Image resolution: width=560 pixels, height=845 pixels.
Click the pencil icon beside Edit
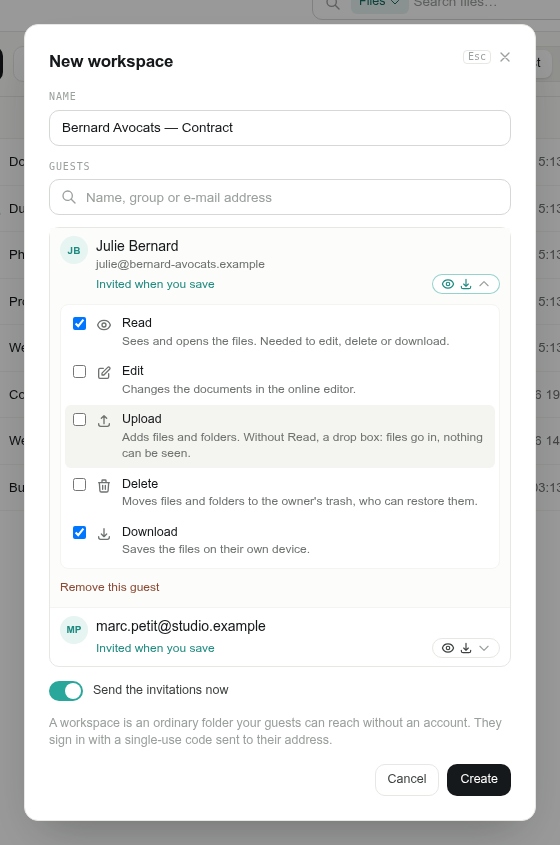pos(104,373)
